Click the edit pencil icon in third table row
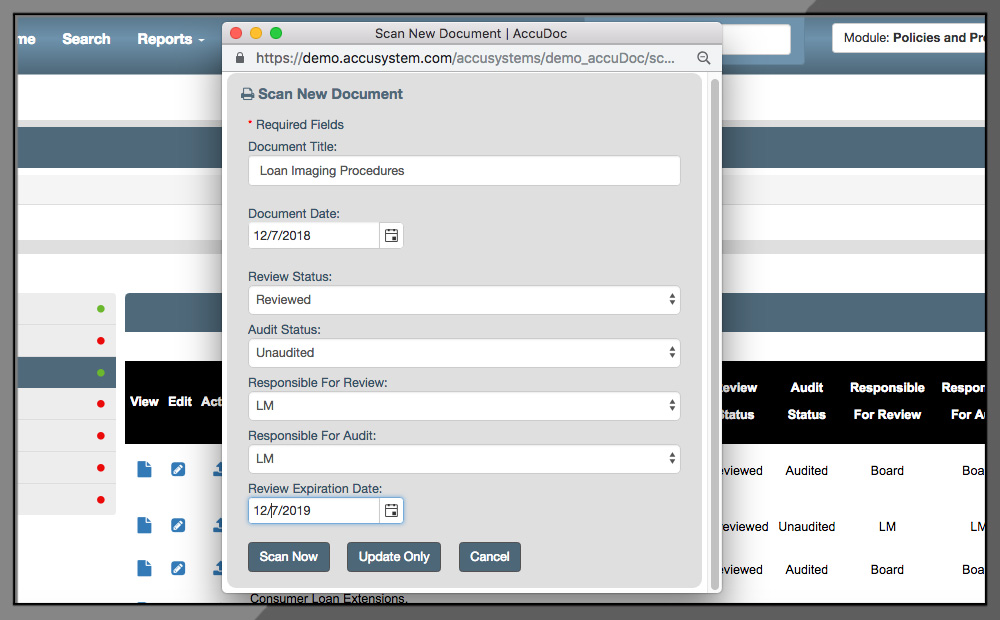Viewport: 1000px width, 620px height. click(x=178, y=568)
